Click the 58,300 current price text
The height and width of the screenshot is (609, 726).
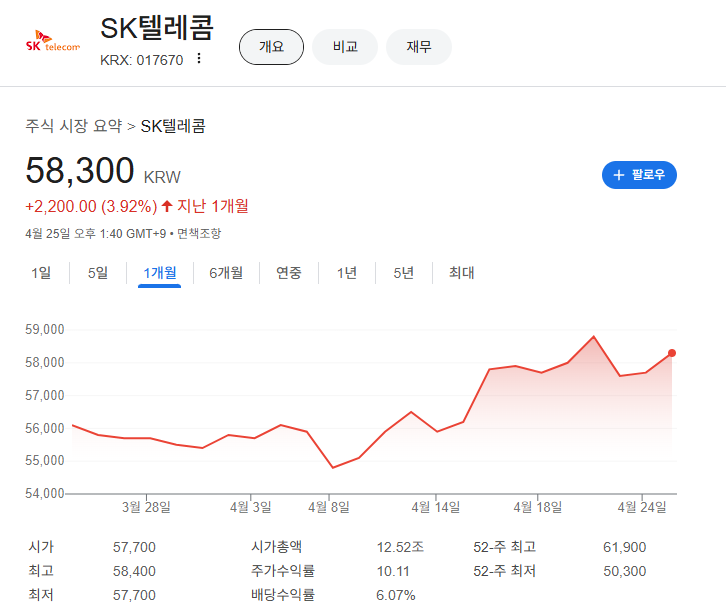[x=80, y=170]
